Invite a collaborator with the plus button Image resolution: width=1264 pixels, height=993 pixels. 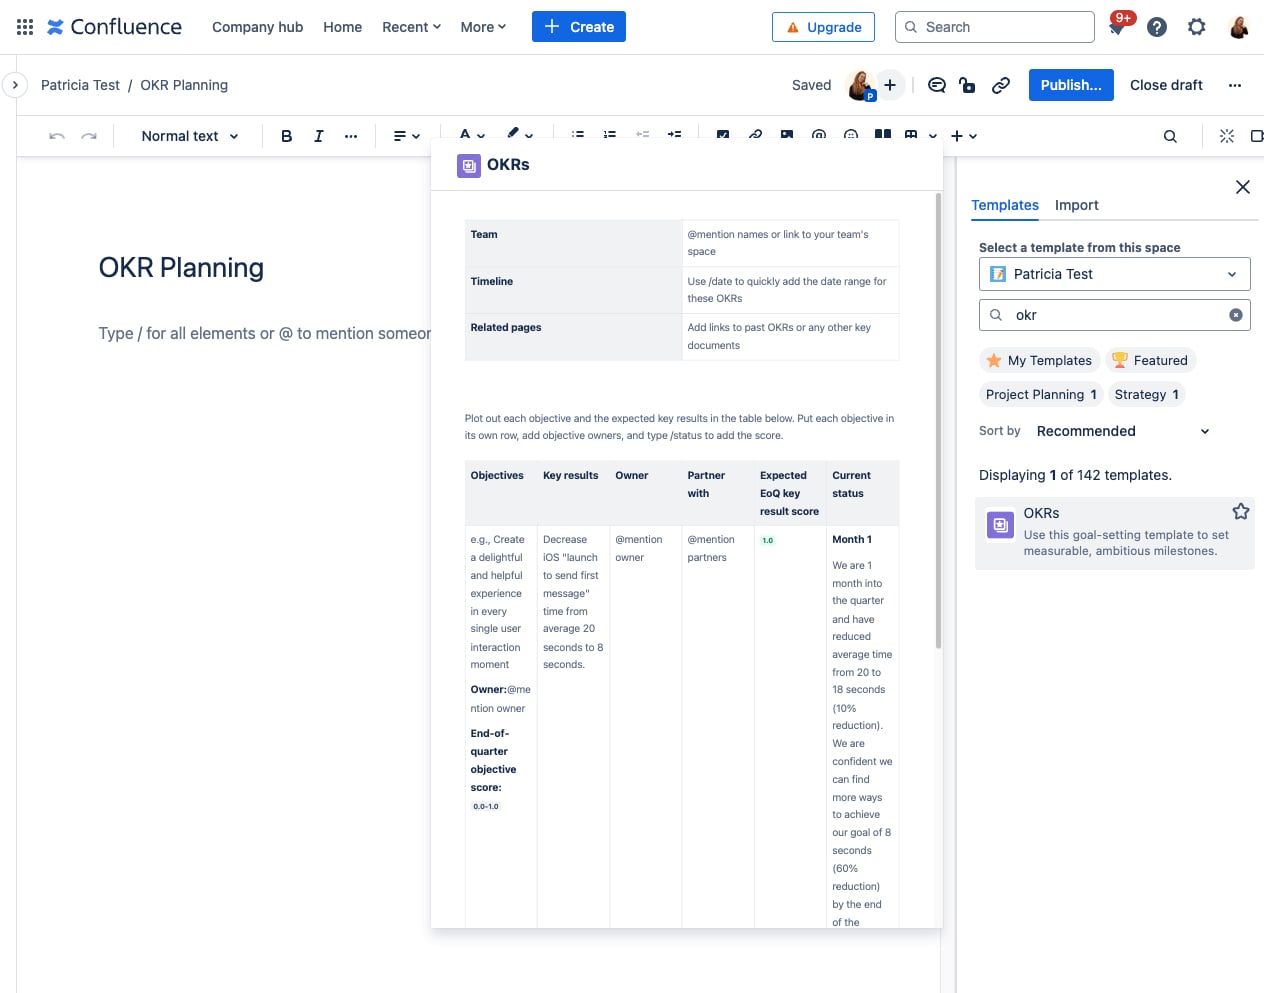point(890,85)
